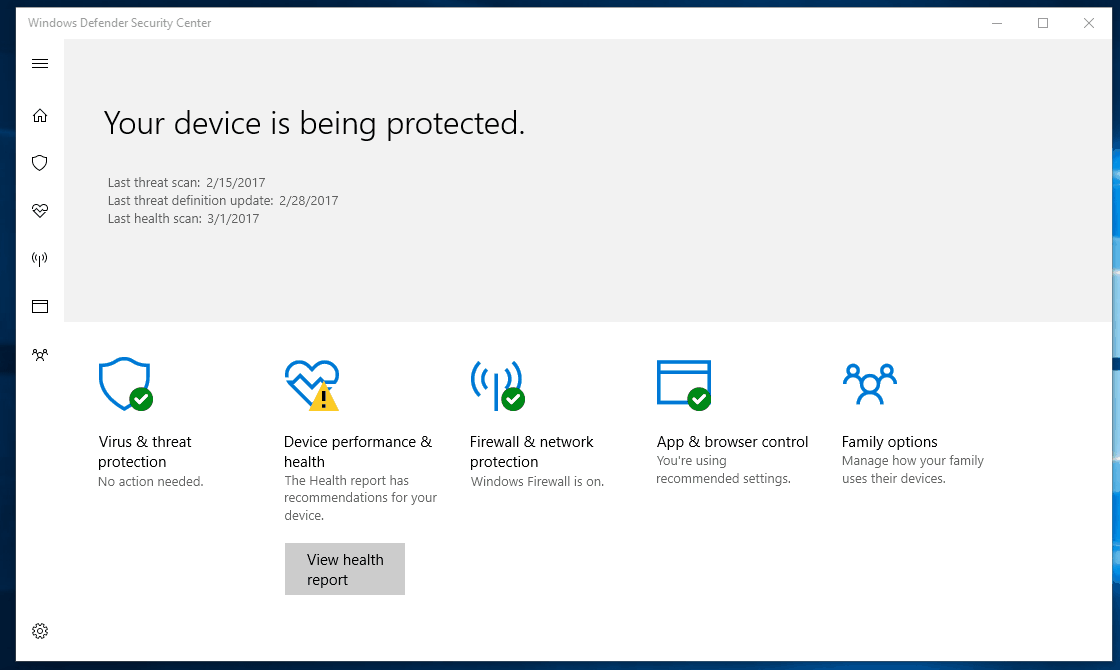
Task: Click the 'Last threat scan: 2/15/2017' line
Action: tap(186, 182)
